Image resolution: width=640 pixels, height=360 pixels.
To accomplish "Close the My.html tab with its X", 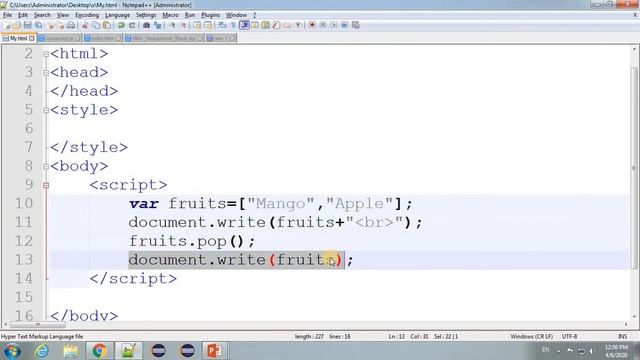I will (31, 38).
